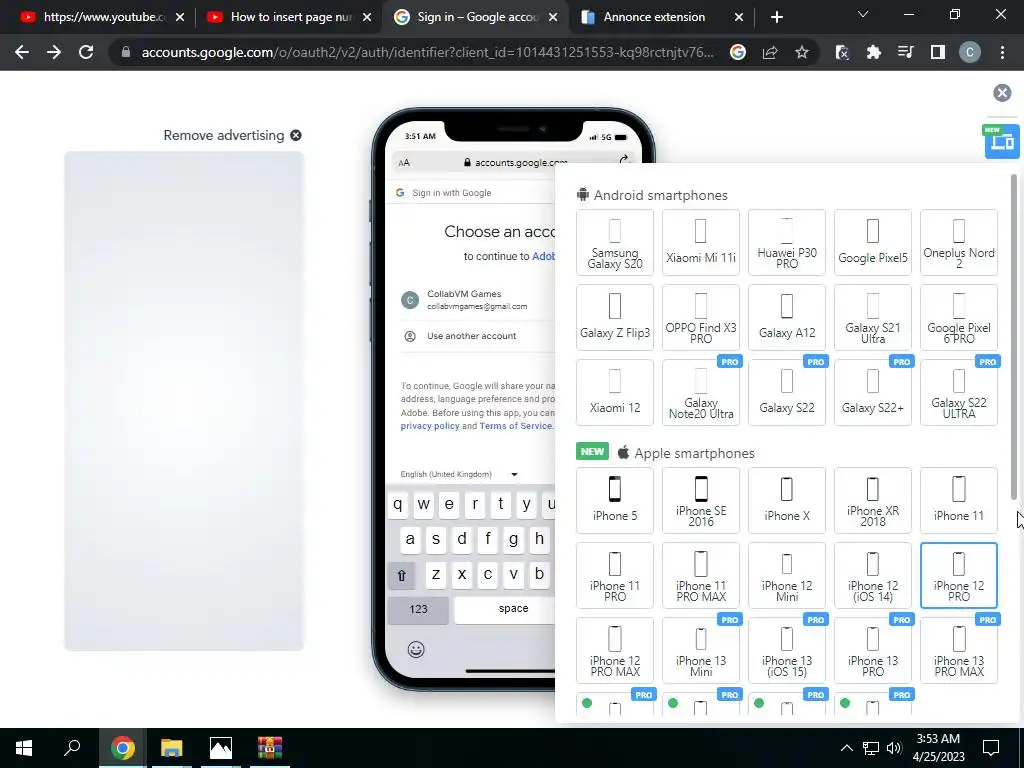Choose Galaxy S21 Ultra device

872,317
